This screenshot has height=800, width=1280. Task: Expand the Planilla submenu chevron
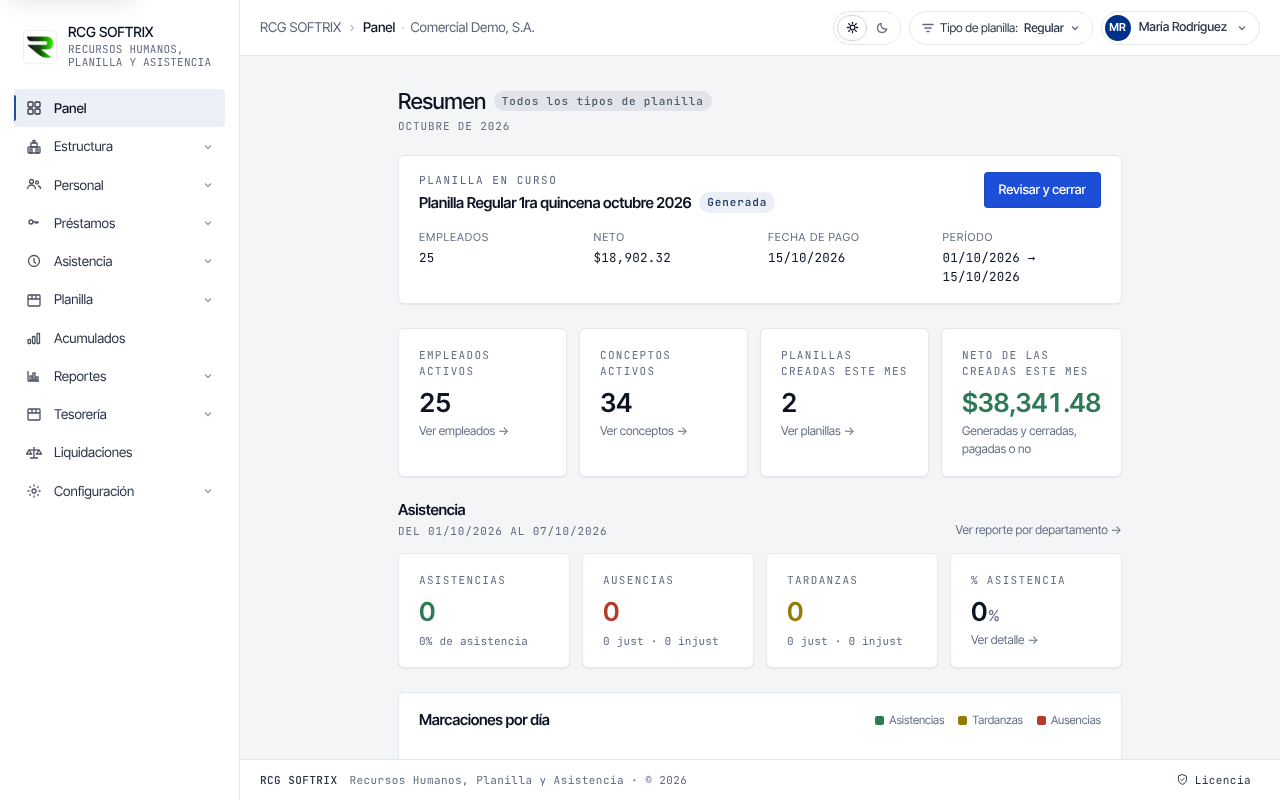pos(208,300)
